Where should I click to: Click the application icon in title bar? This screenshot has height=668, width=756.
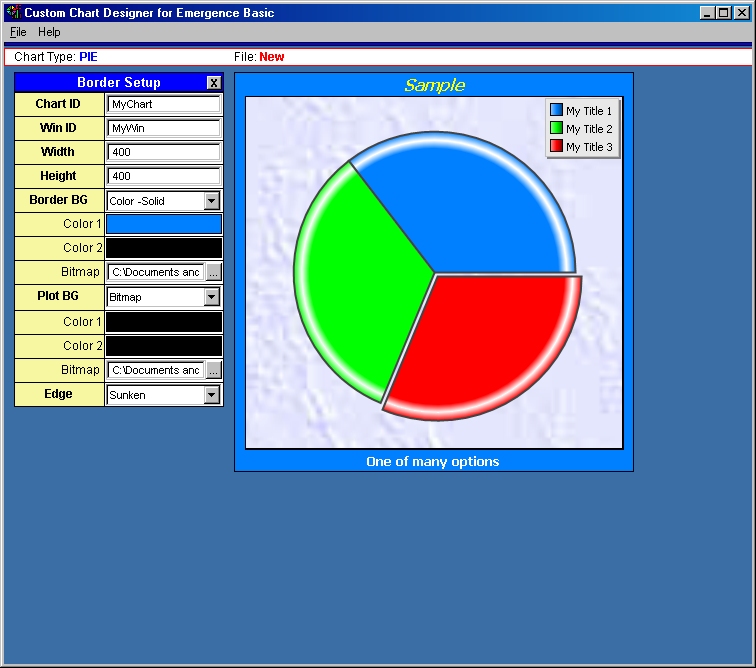coord(13,13)
